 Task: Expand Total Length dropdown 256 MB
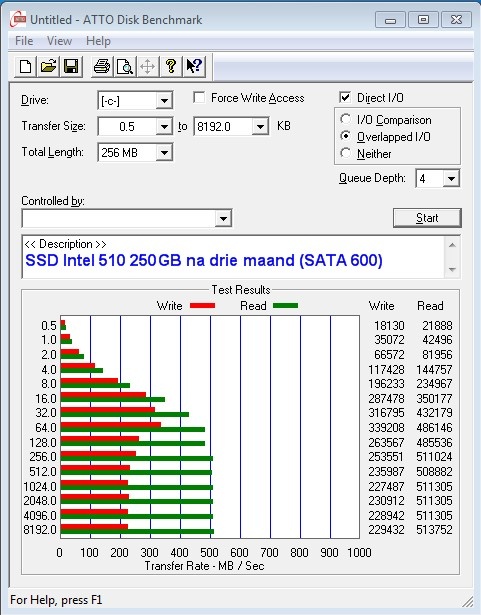(164, 152)
